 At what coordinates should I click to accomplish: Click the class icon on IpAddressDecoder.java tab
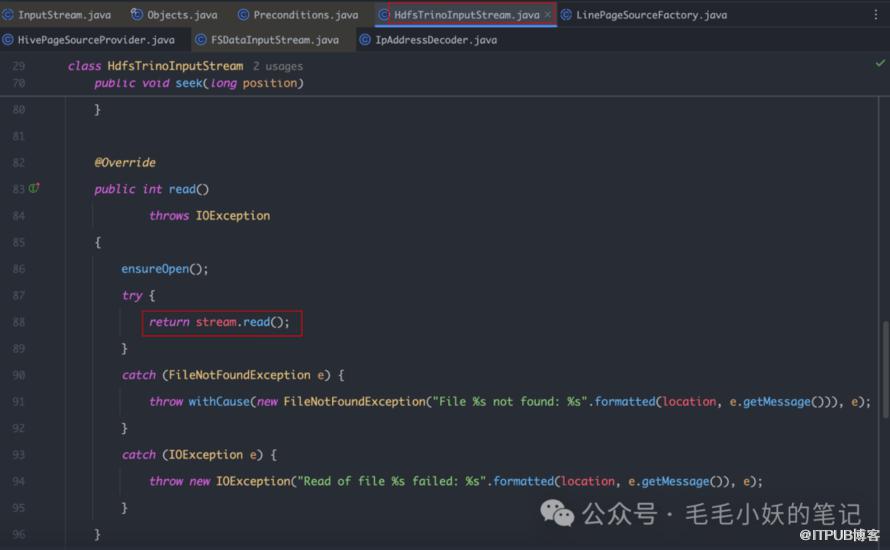click(365, 40)
